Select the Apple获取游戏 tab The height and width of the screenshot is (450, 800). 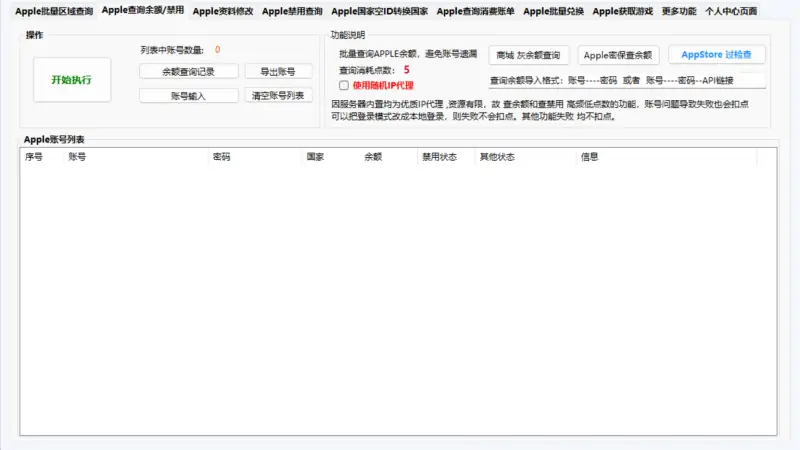point(623,11)
